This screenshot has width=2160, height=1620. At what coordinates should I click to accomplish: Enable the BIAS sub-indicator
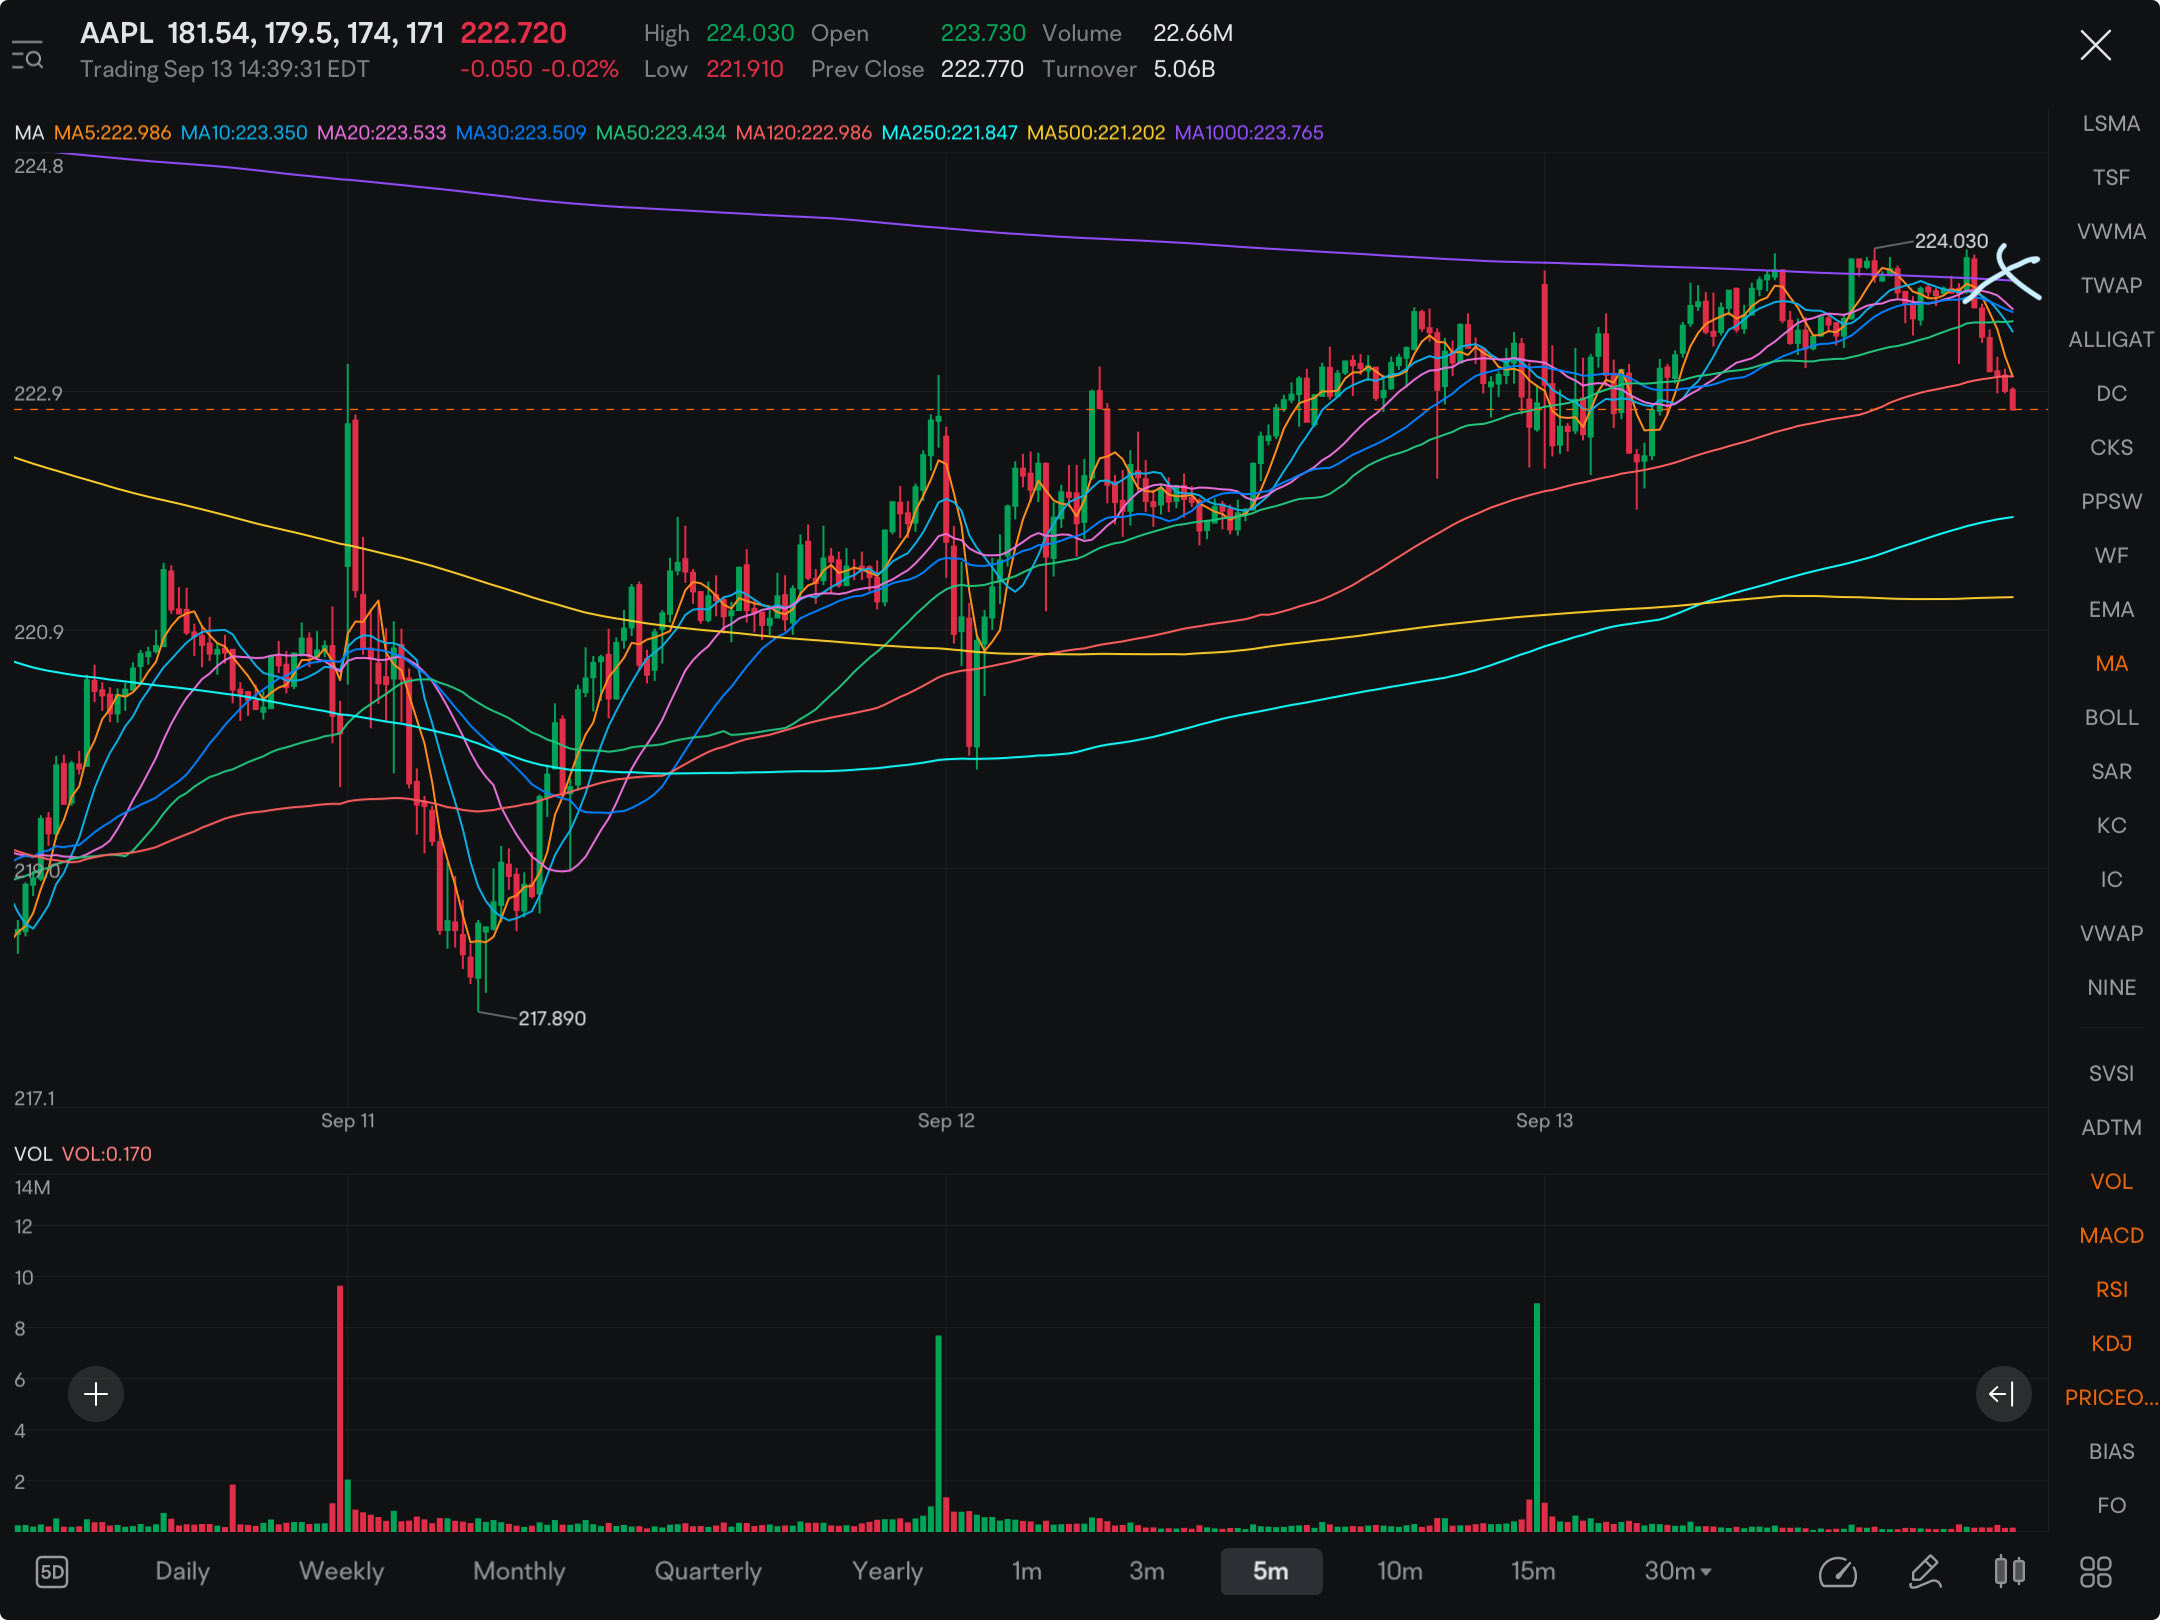(x=2111, y=1451)
